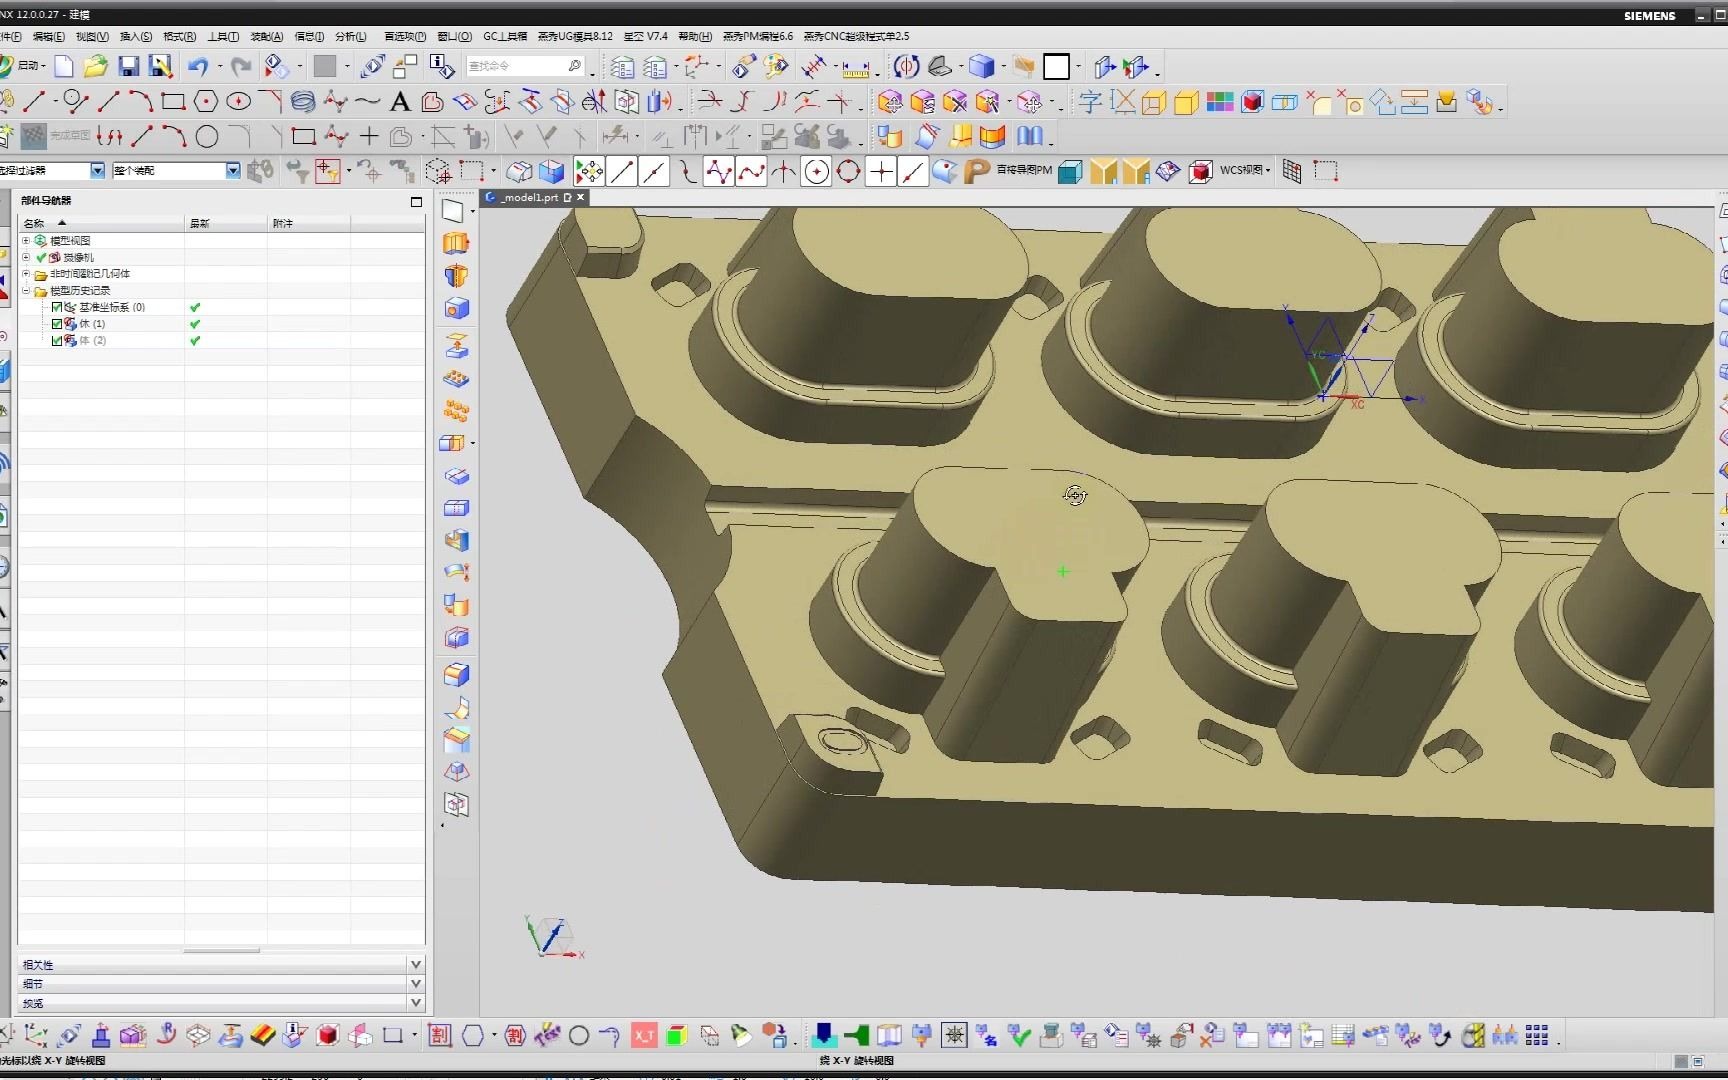Click the Save (floppy disk) icon
Screen dimensions: 1728x1080
click(128, 67)
